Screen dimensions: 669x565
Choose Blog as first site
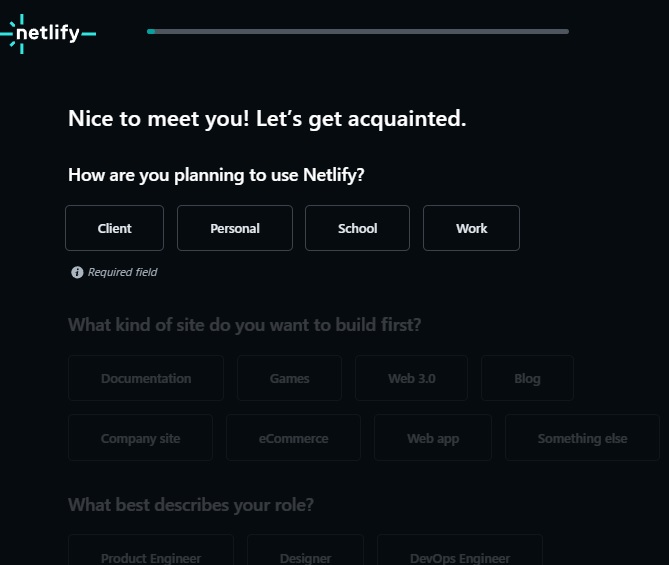point(527,378)
